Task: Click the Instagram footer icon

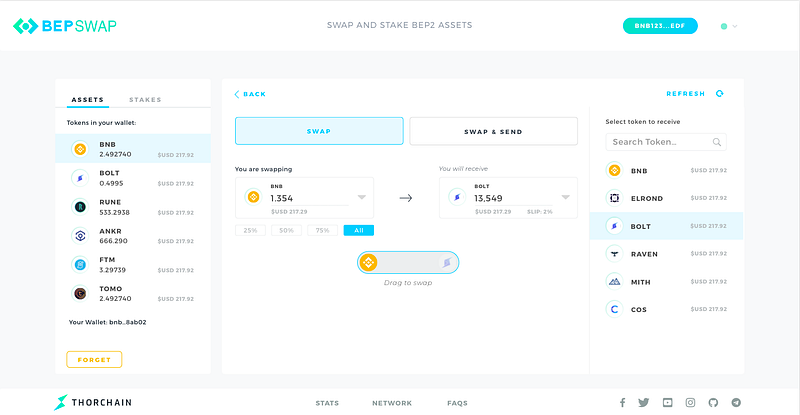Action: [x=690, y=403]
